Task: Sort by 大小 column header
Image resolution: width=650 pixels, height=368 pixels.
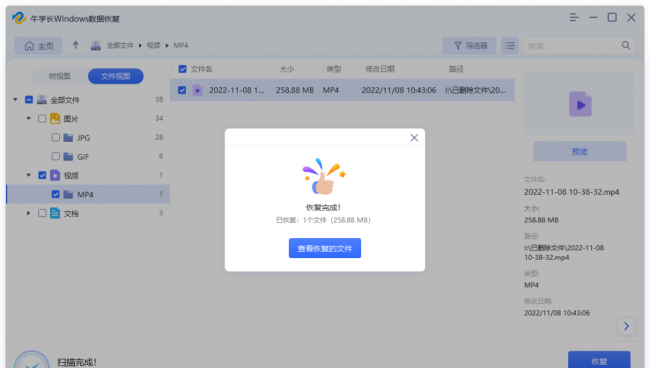Action: pos(287,69)
